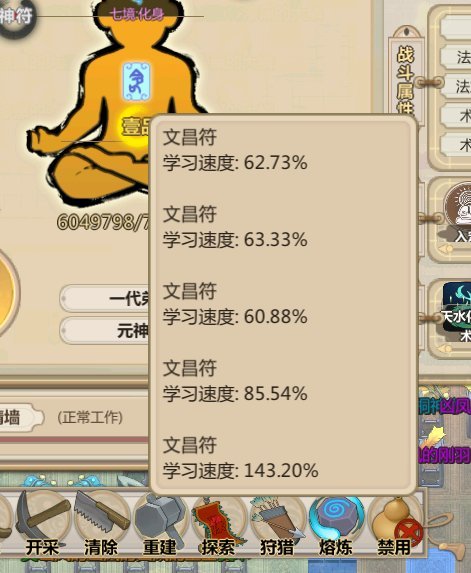
Task: Select the fifth 文昌符 entry with 143.20% speed
Action: (240, 458)
